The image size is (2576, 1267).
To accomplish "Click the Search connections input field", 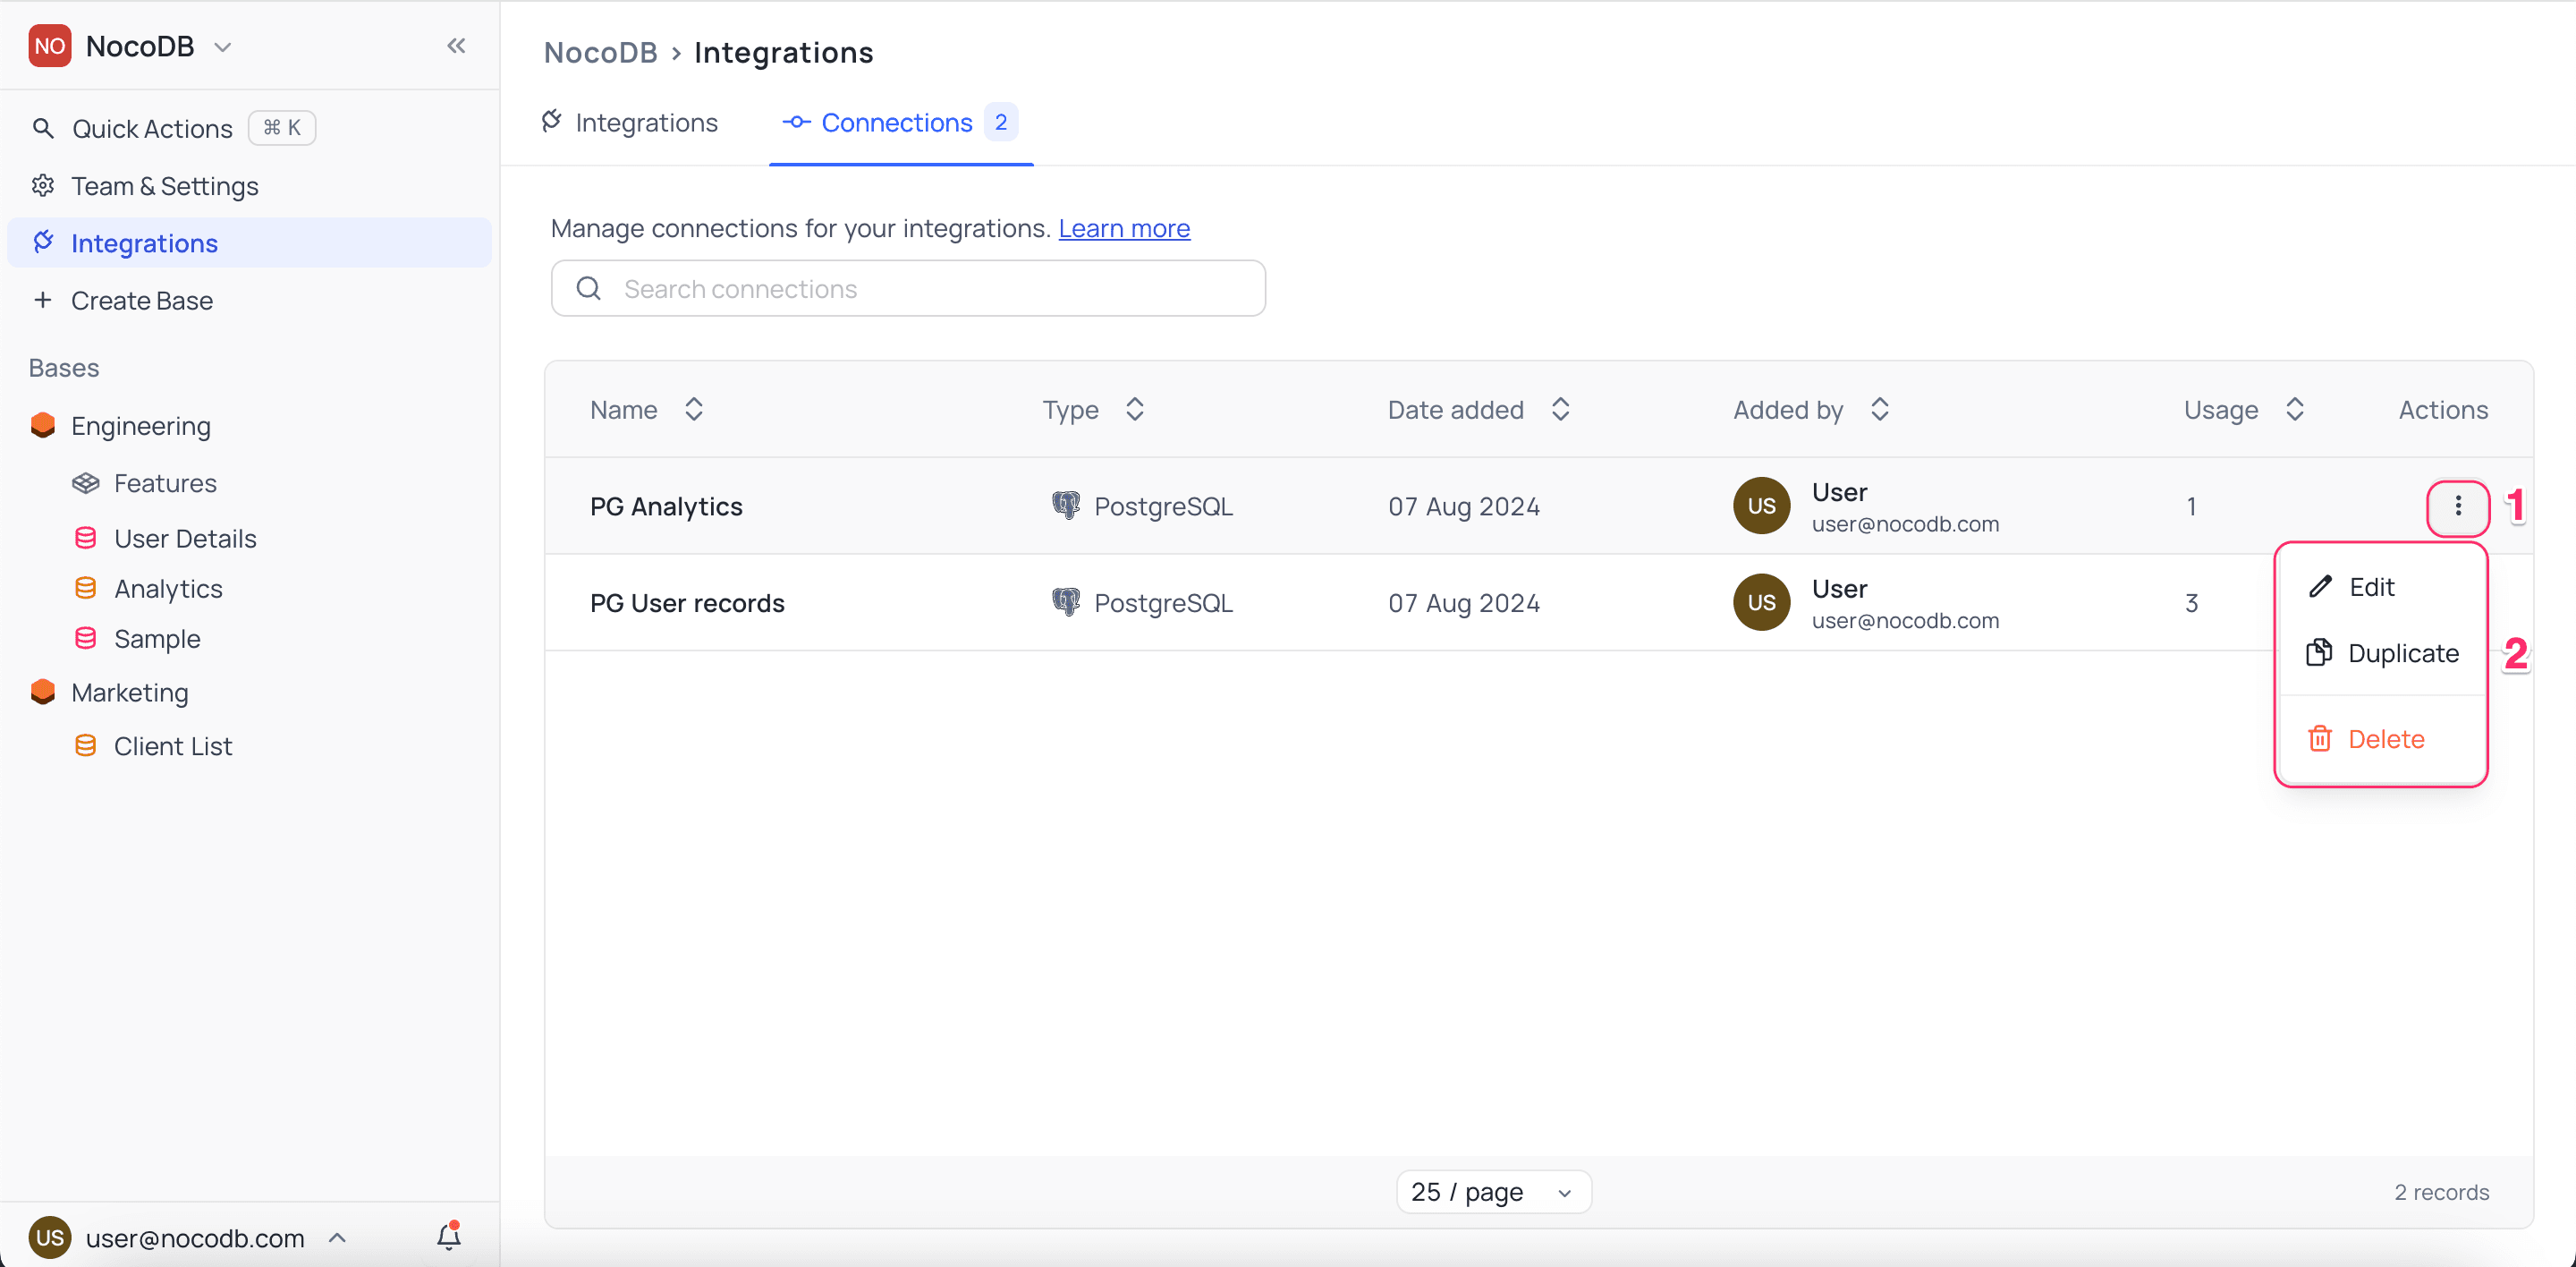I will 908,289.
